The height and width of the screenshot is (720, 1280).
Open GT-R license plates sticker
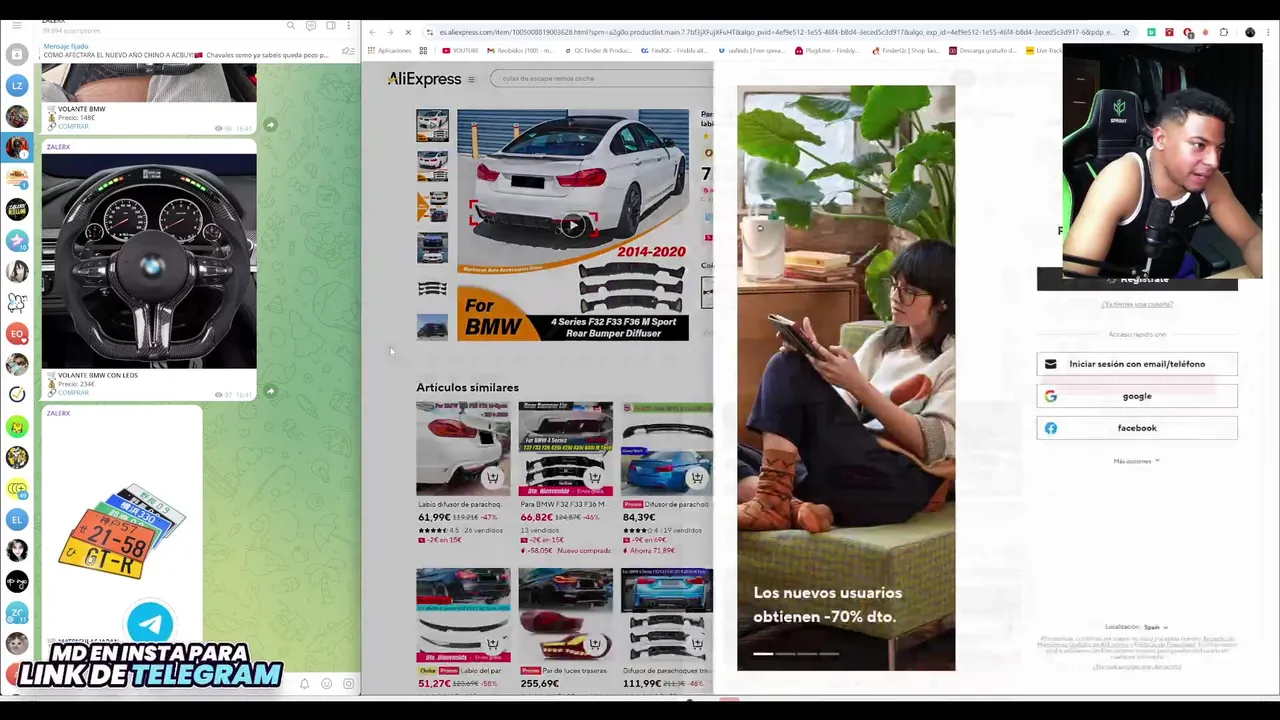pyautogui.click(x=122, y=532)
